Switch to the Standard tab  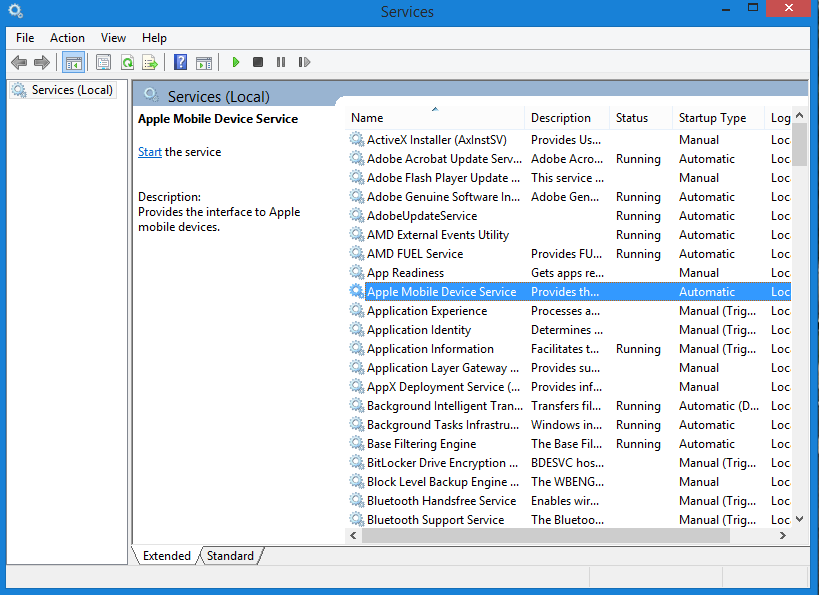pos(230,556)
